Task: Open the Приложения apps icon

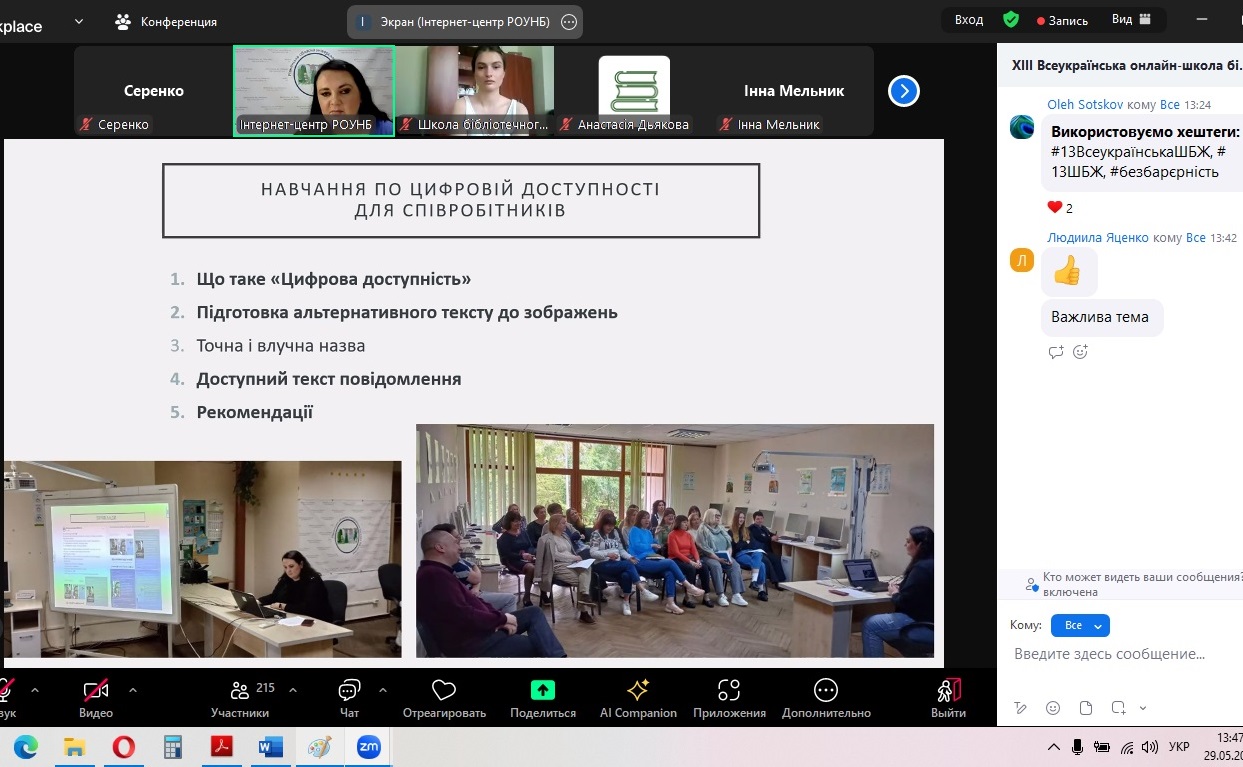Action: click(729, 690)
